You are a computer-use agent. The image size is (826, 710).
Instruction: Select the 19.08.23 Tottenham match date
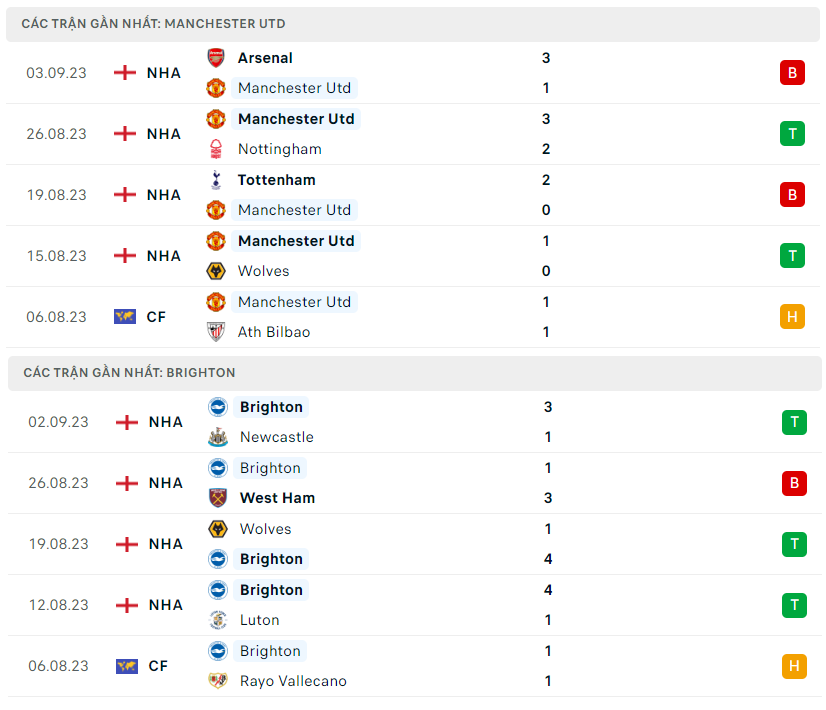[56, 195]
